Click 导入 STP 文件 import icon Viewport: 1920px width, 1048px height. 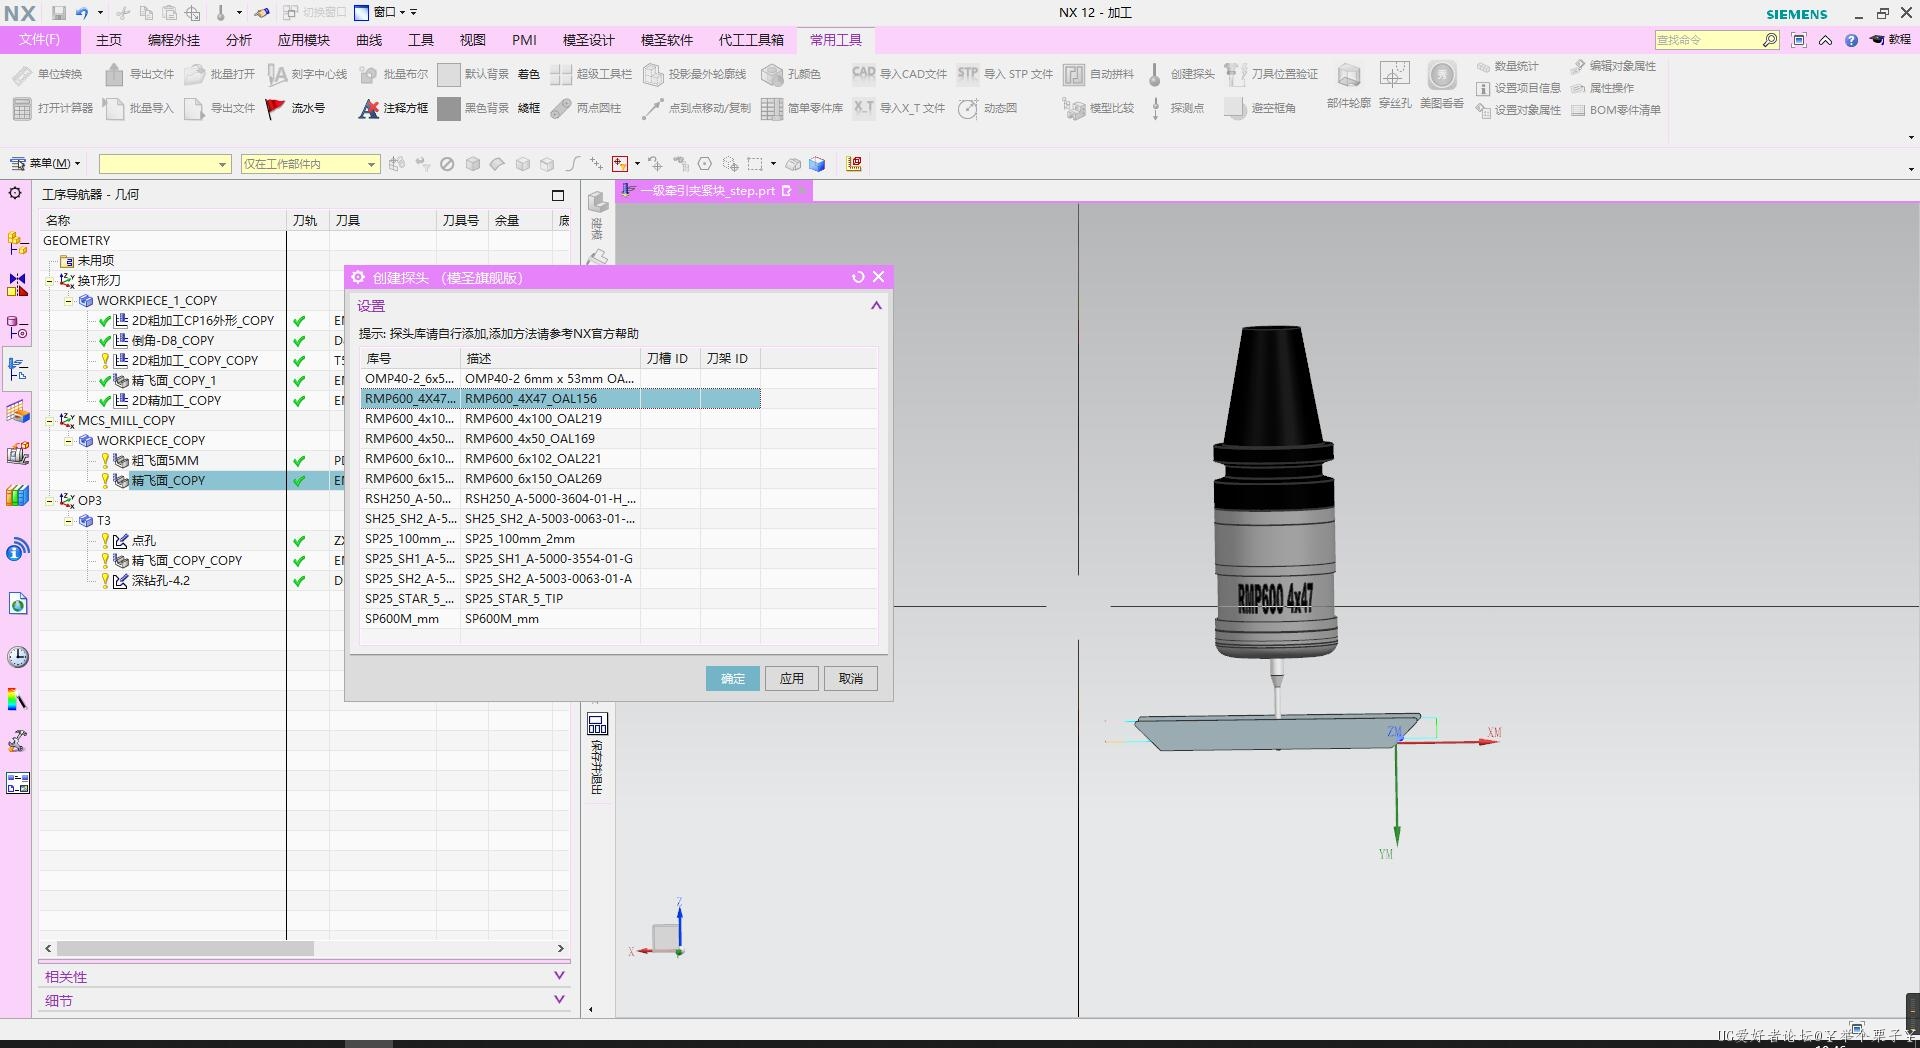tap(968, 74)
